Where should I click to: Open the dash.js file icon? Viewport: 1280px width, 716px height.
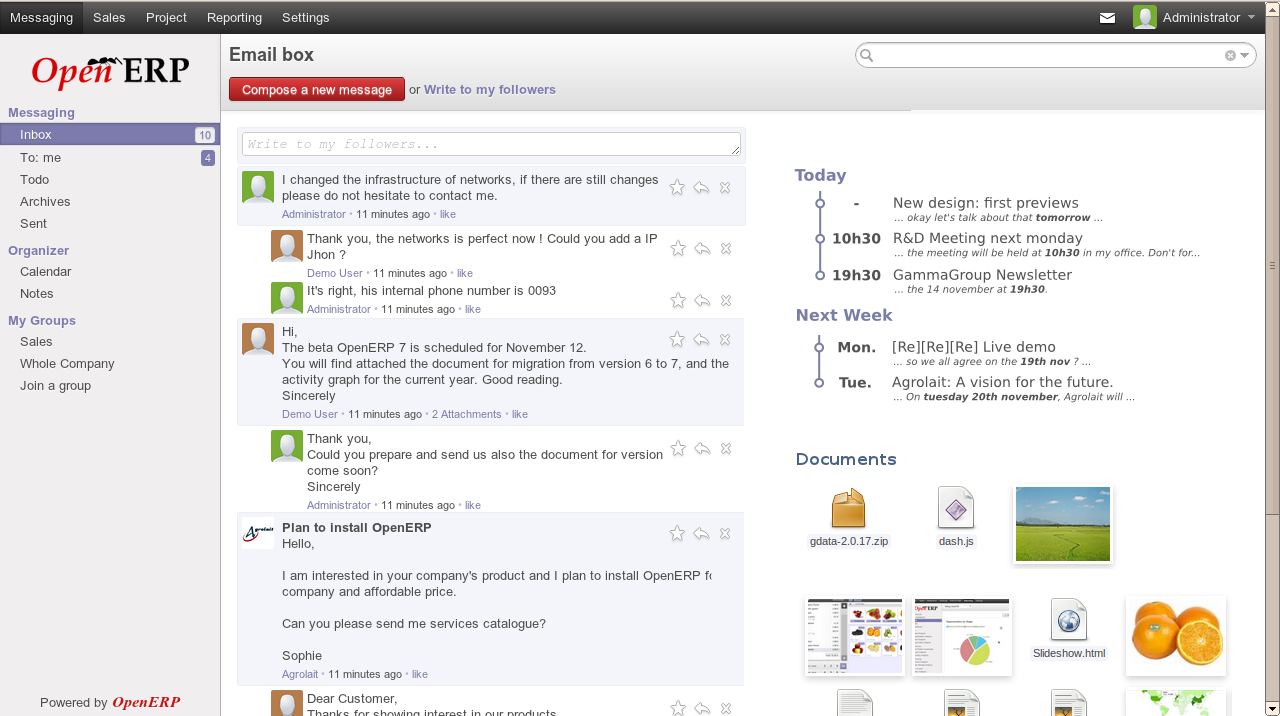tap(955, 508)
